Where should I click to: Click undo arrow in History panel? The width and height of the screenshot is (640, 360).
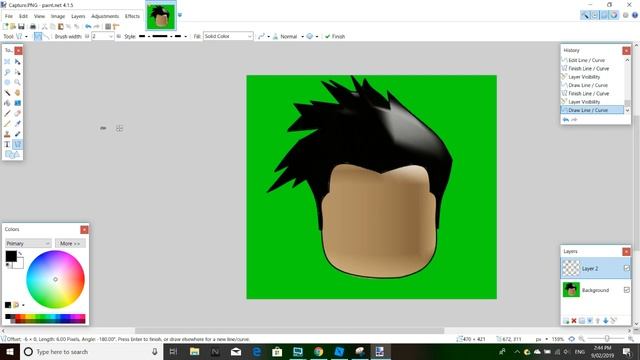coord(566,120)
